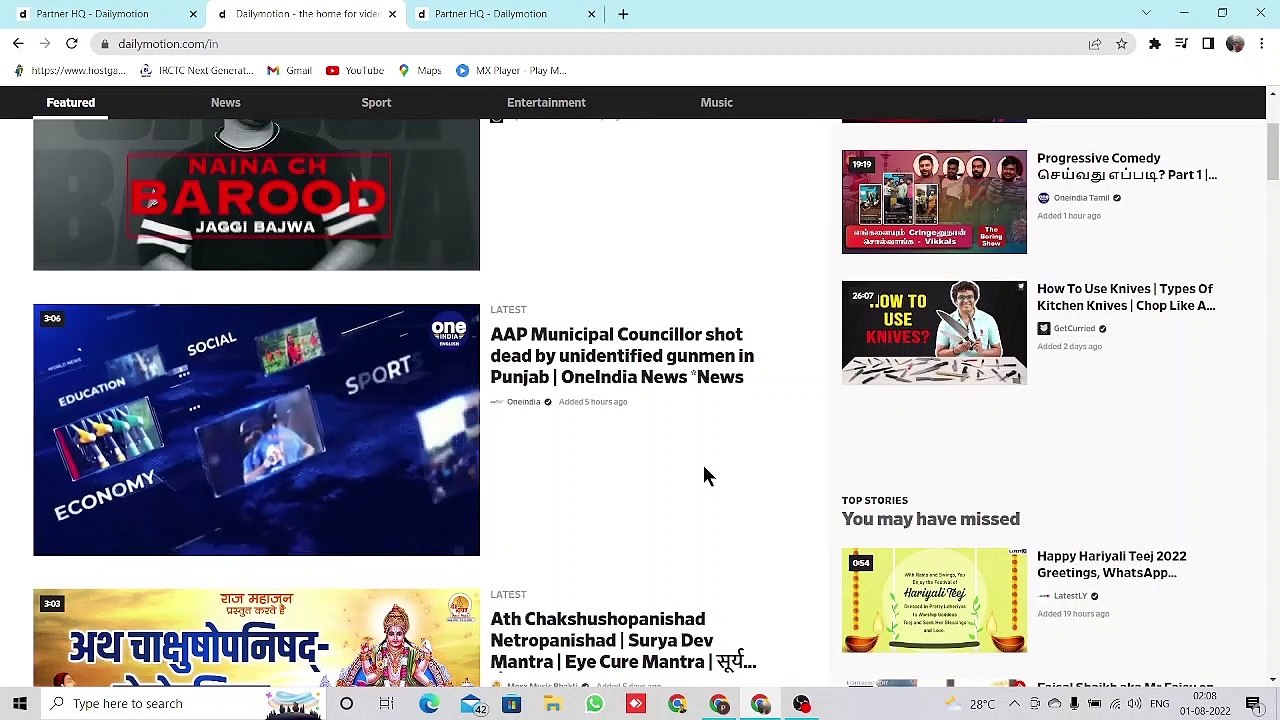
Task: Open red app icon next to WhatsApp
Action: point(636,704)
